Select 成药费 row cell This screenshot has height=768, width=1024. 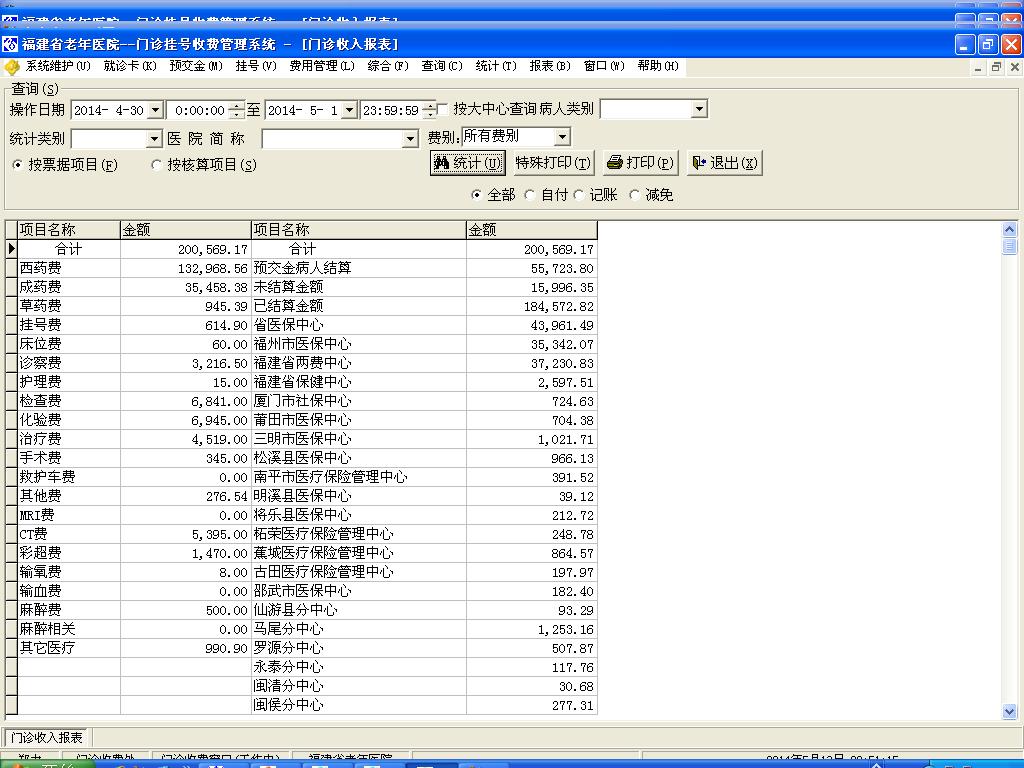[x=69, y=287]
